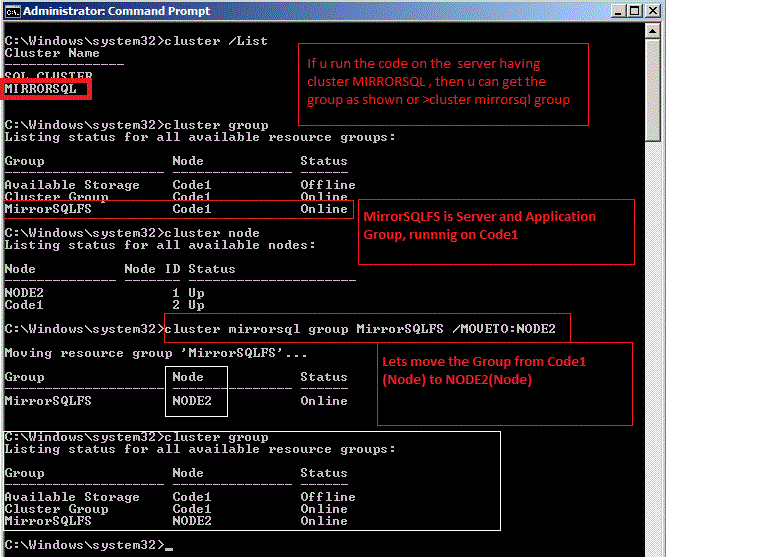Click the first 'cluster group' command line

[218, 125]
